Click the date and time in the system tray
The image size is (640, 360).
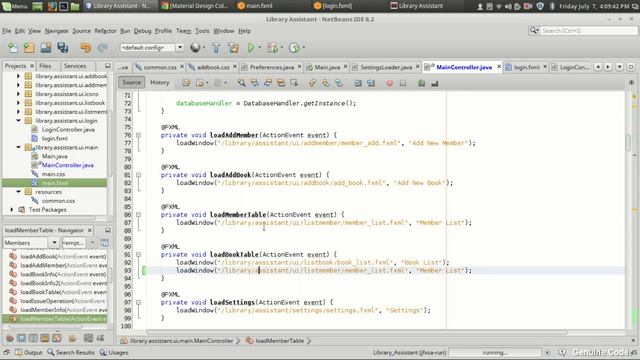pos(594,6)
